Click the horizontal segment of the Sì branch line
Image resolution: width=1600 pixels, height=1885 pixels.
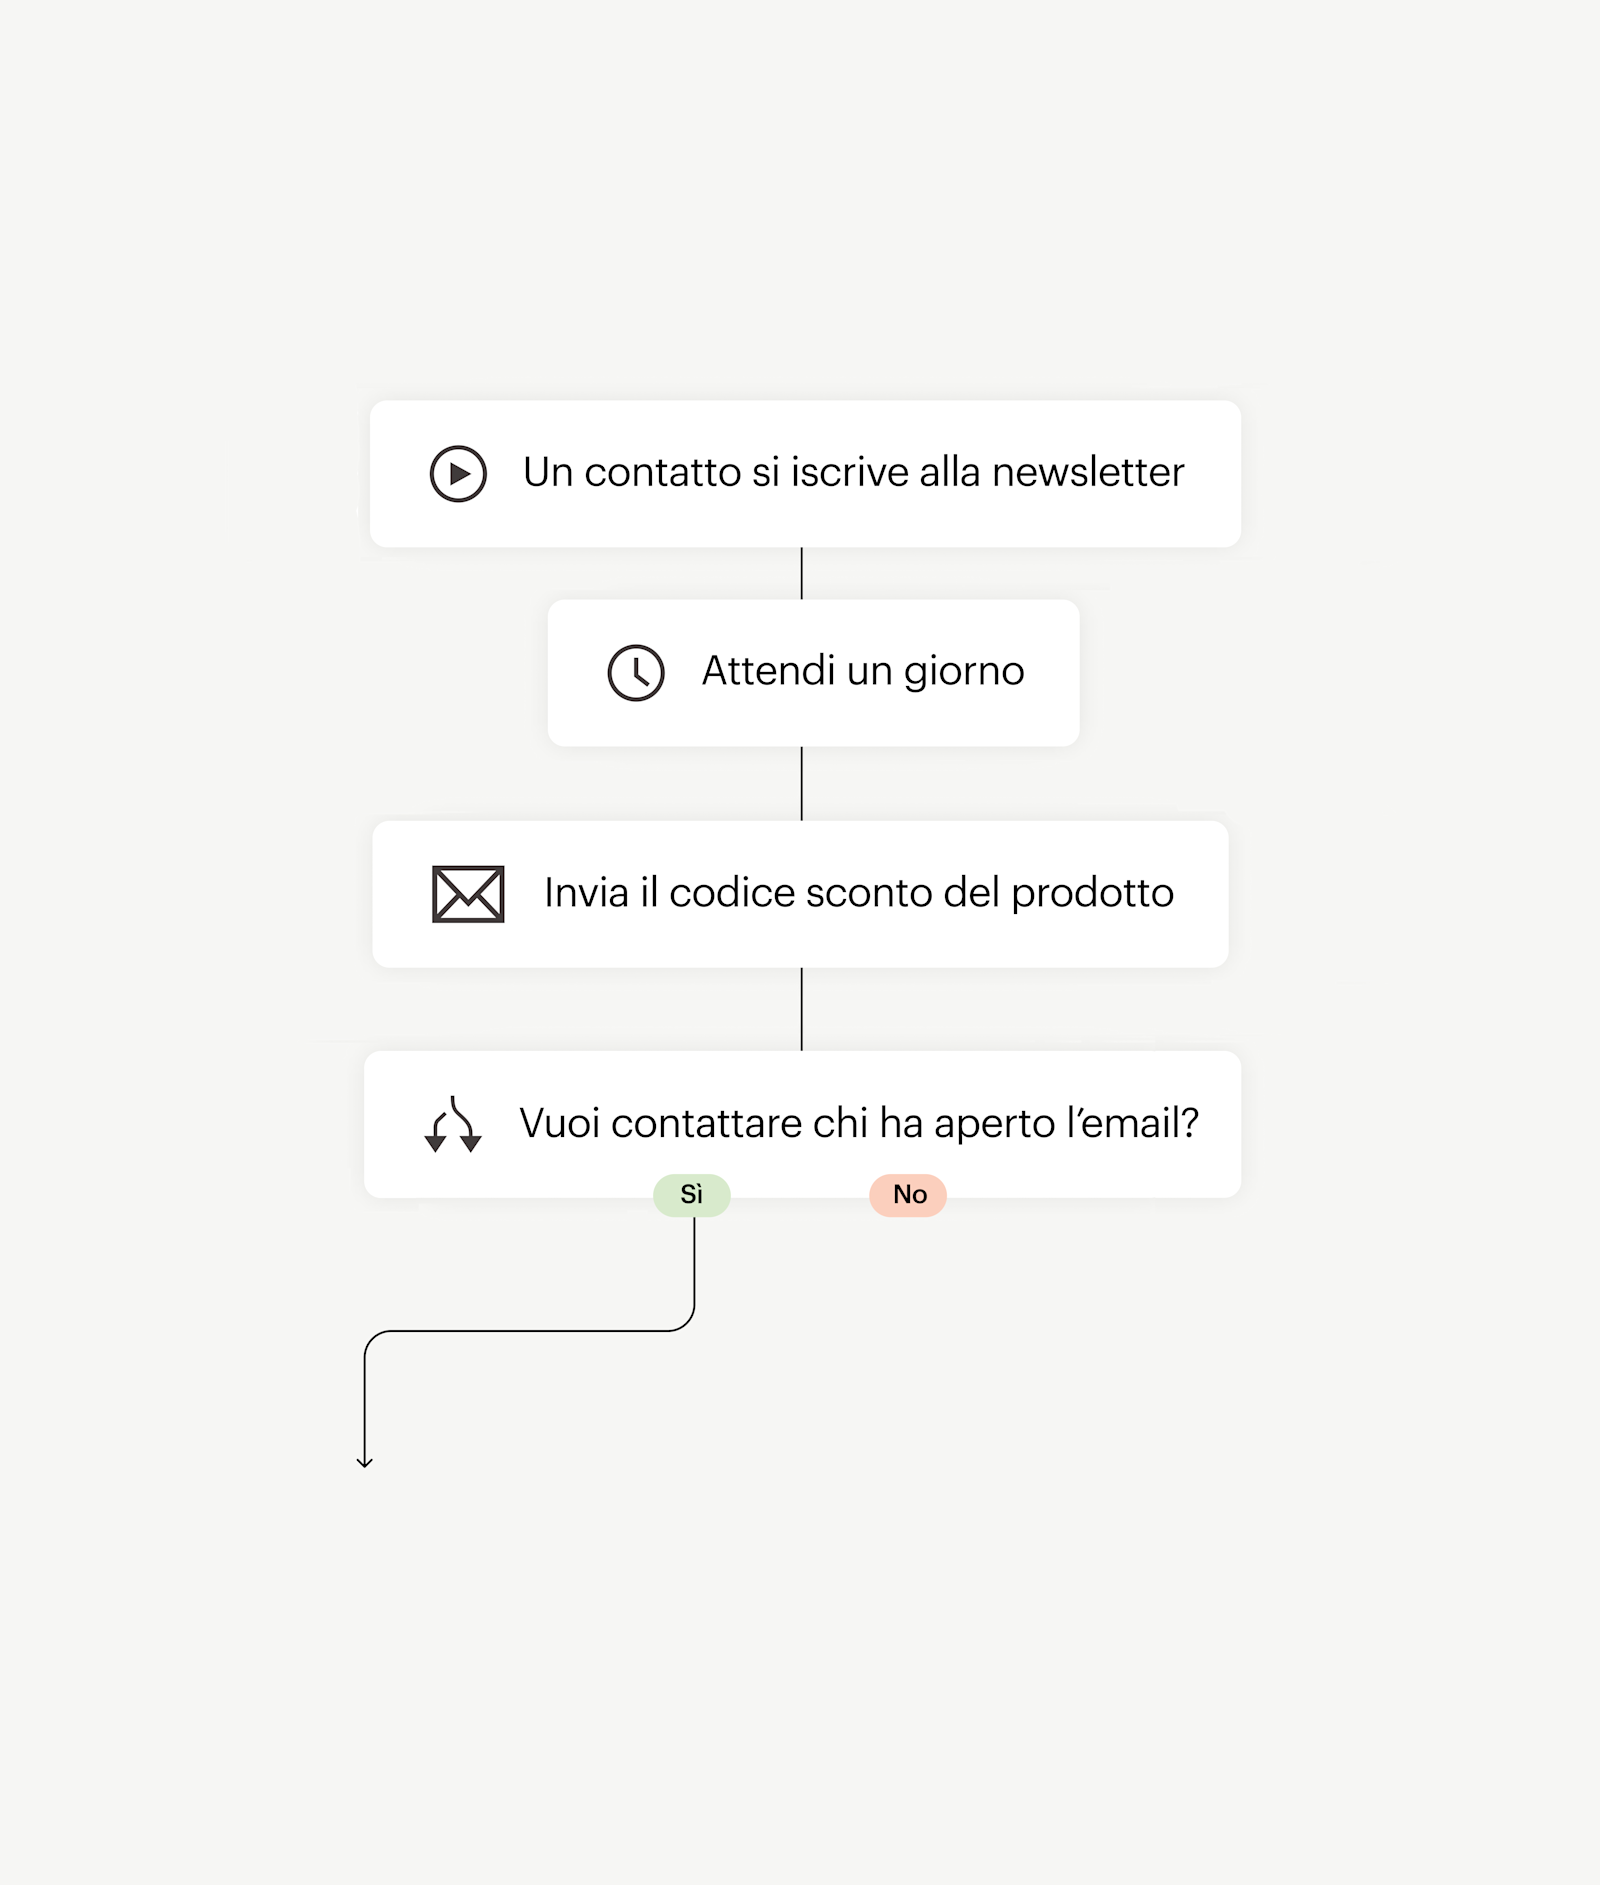tap(530, 1331)
